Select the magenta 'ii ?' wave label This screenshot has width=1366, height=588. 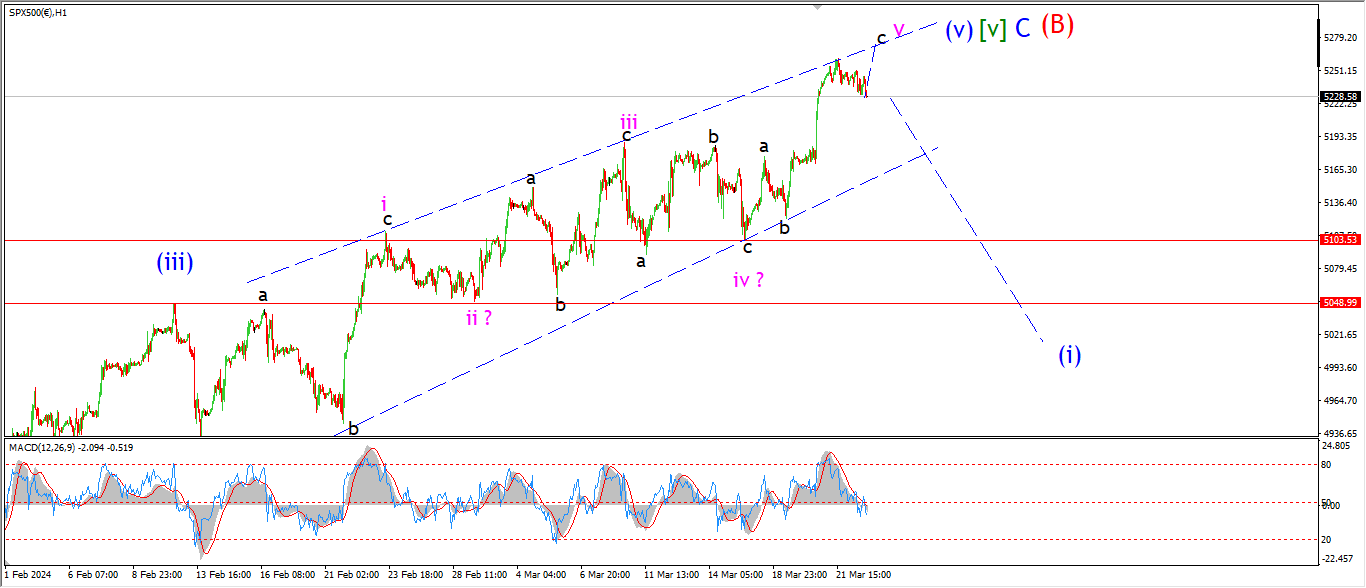(x=478, y=318)
